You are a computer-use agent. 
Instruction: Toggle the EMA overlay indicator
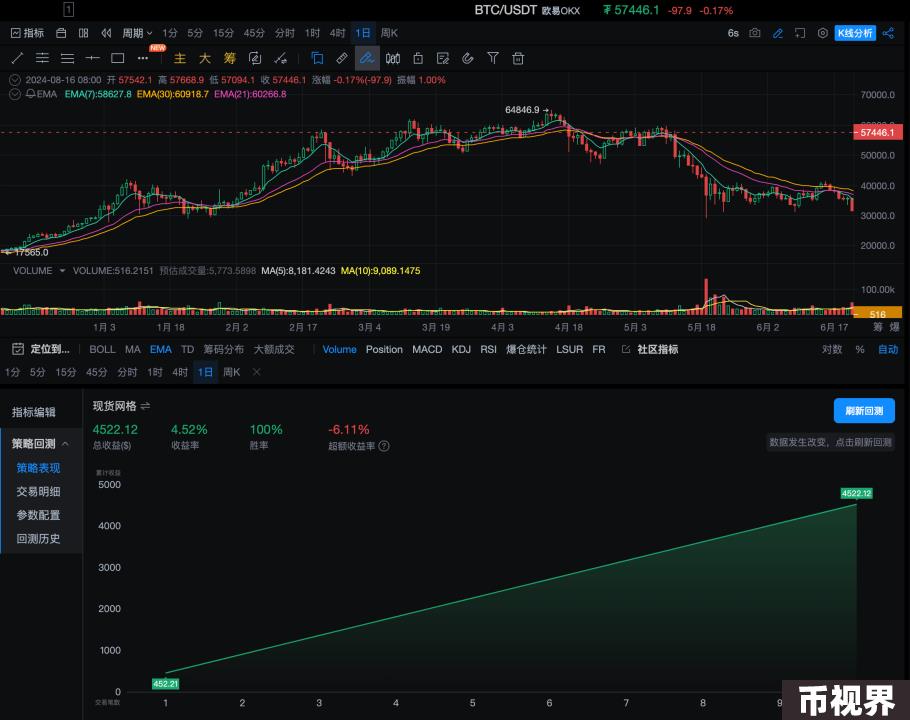[x=161, y=349]
